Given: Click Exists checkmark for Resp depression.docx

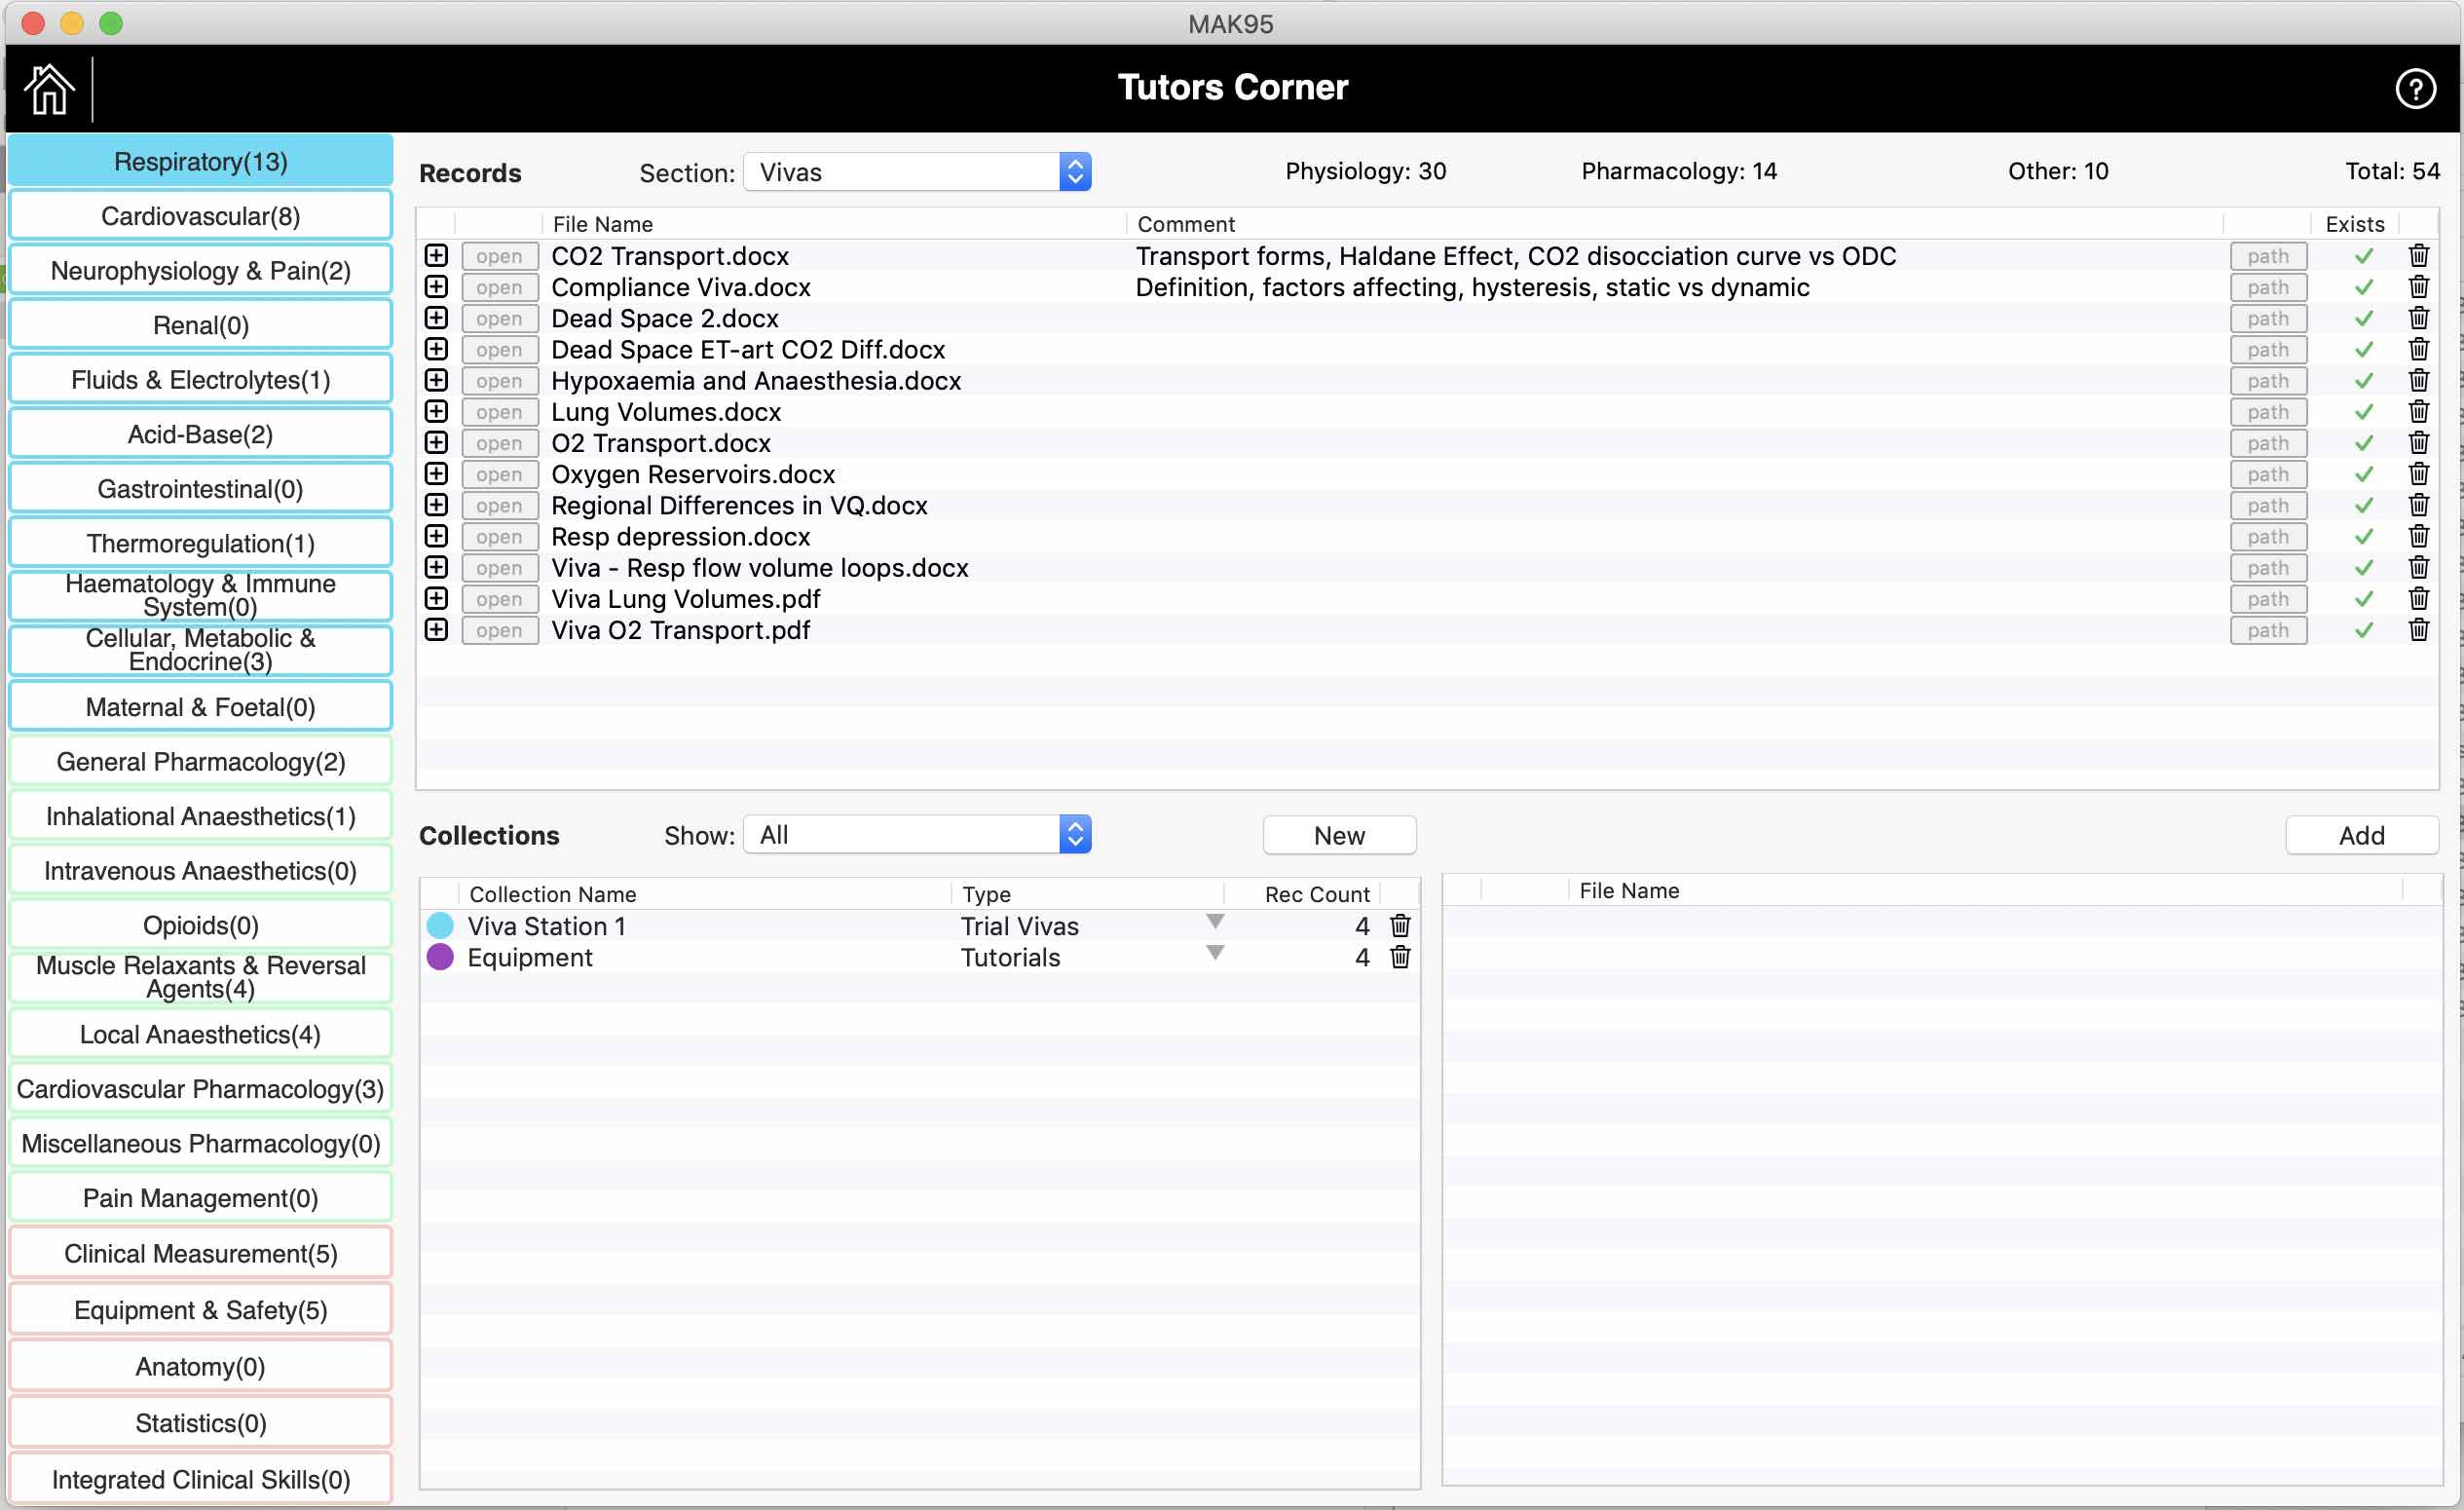Looking at the screenshot, I should pyautogui.click(x=2363, y=537).
